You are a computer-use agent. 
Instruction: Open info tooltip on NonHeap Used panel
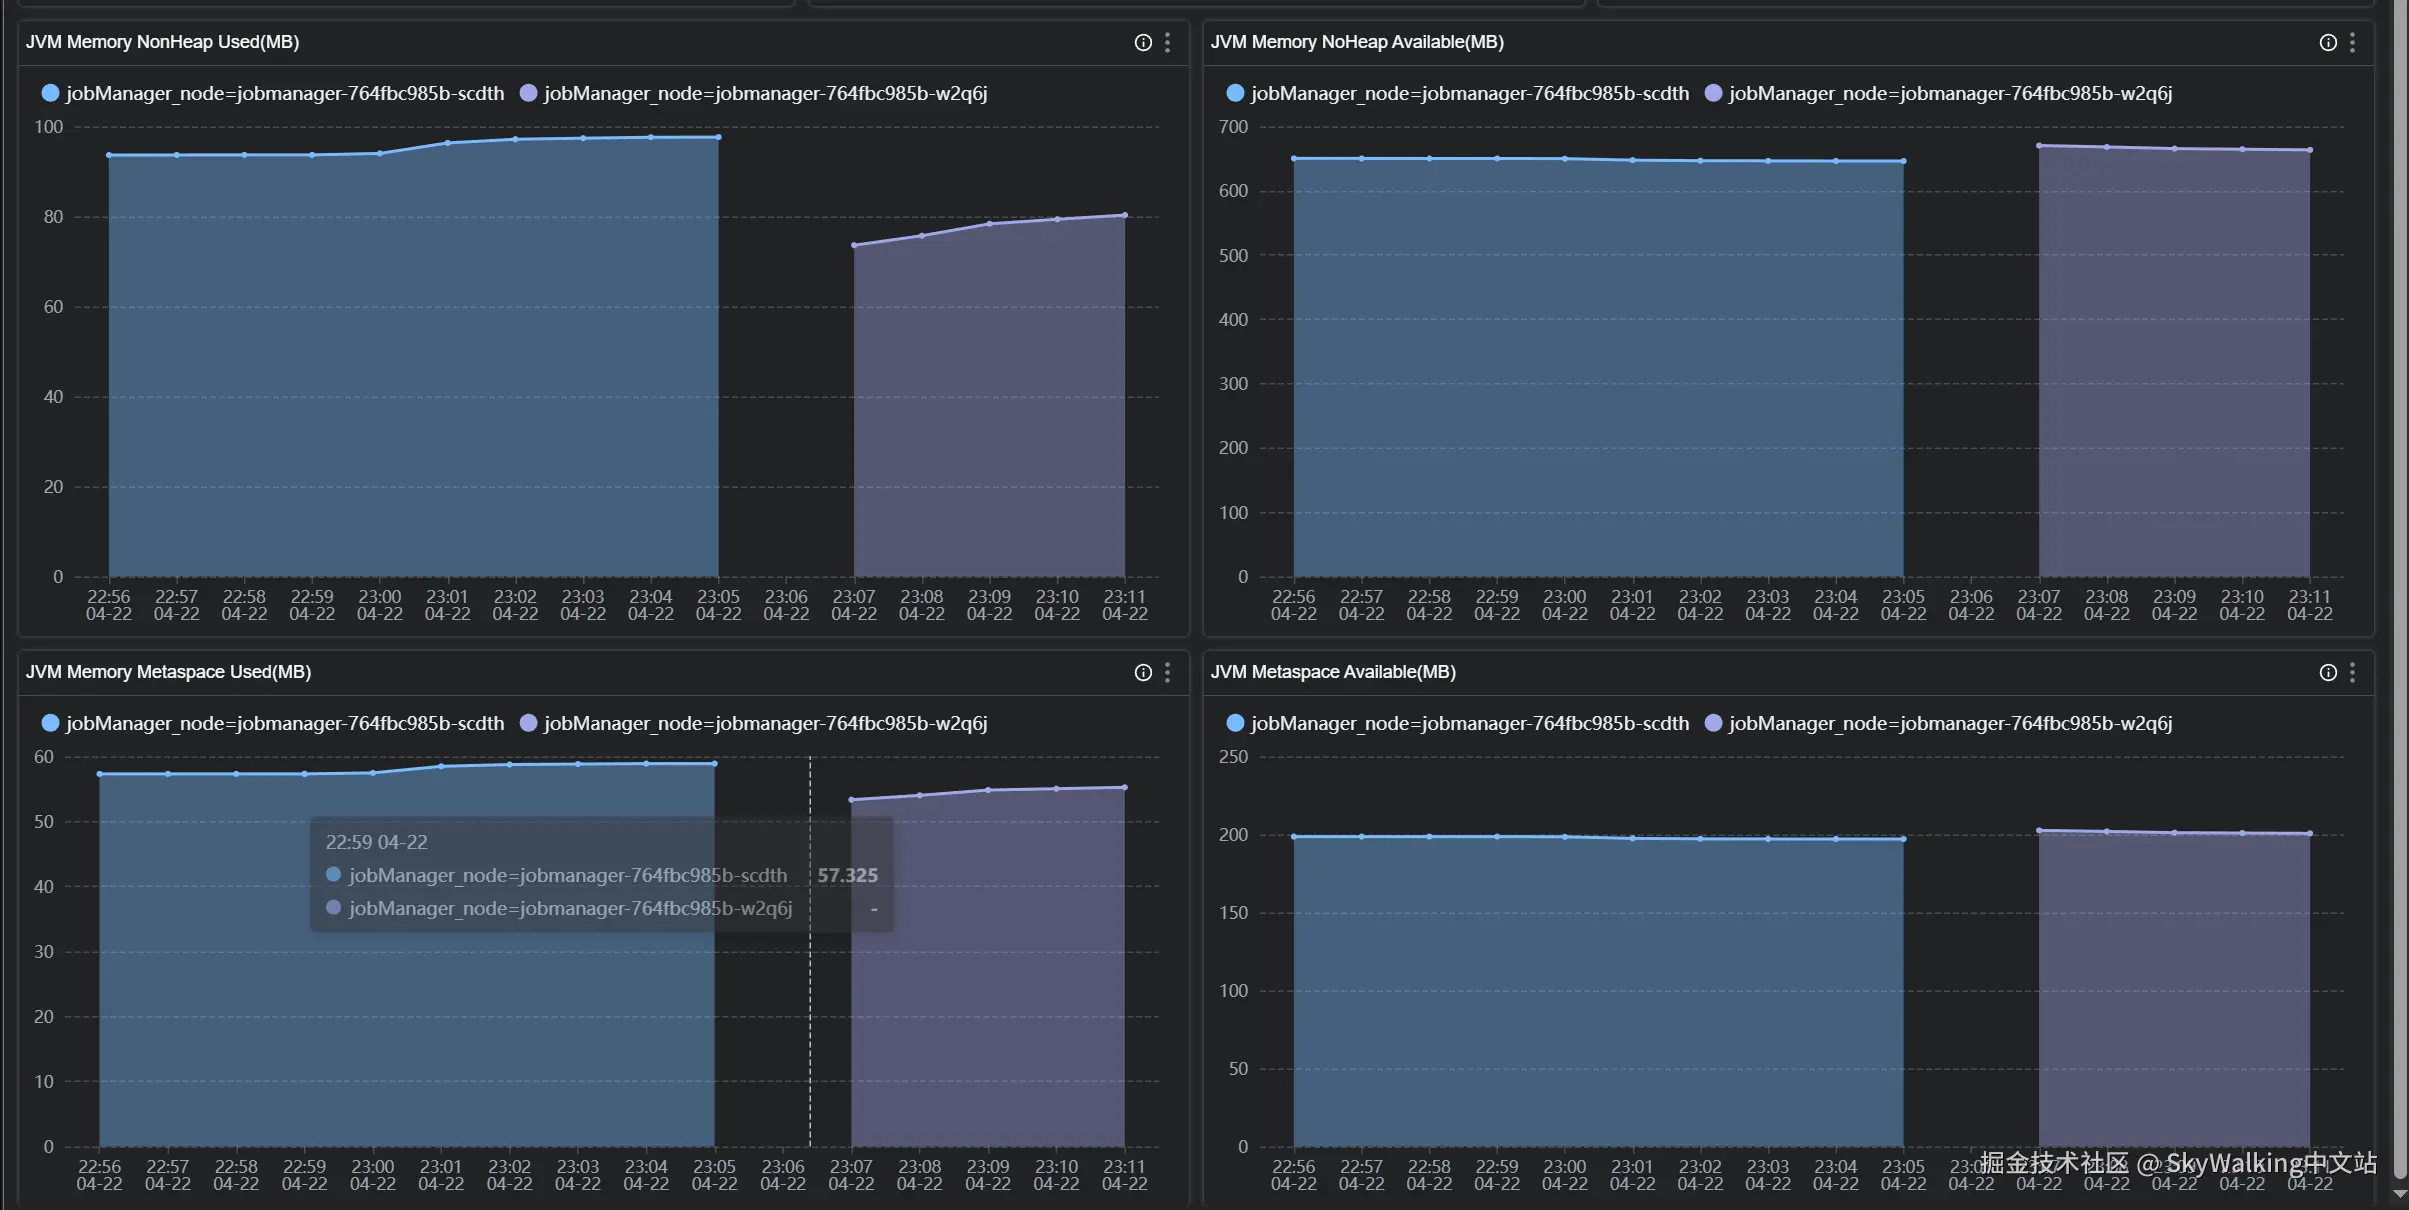(x=1143, y=42)
